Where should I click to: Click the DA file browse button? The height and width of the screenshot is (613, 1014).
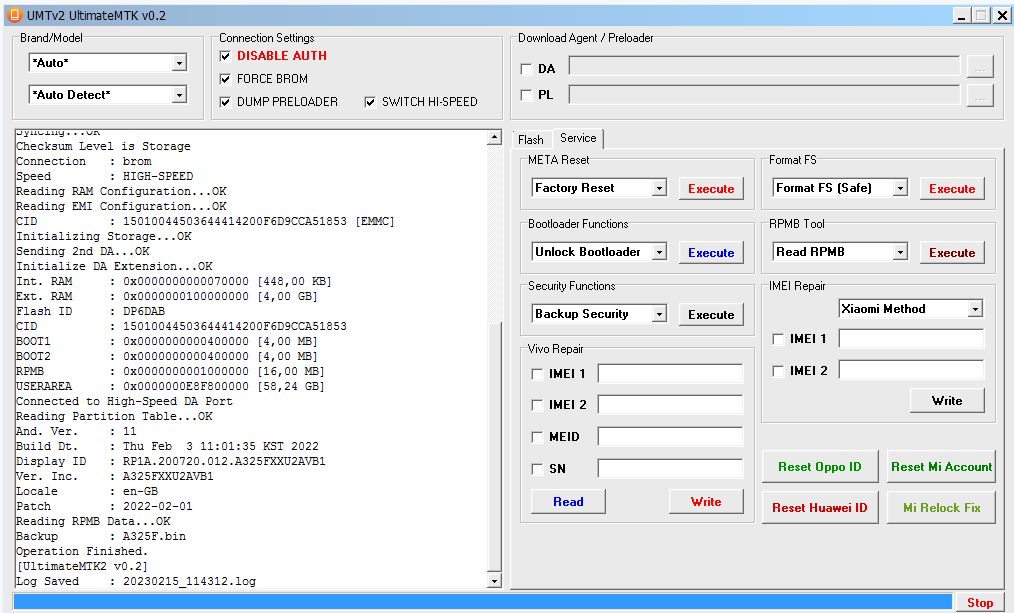980,67
